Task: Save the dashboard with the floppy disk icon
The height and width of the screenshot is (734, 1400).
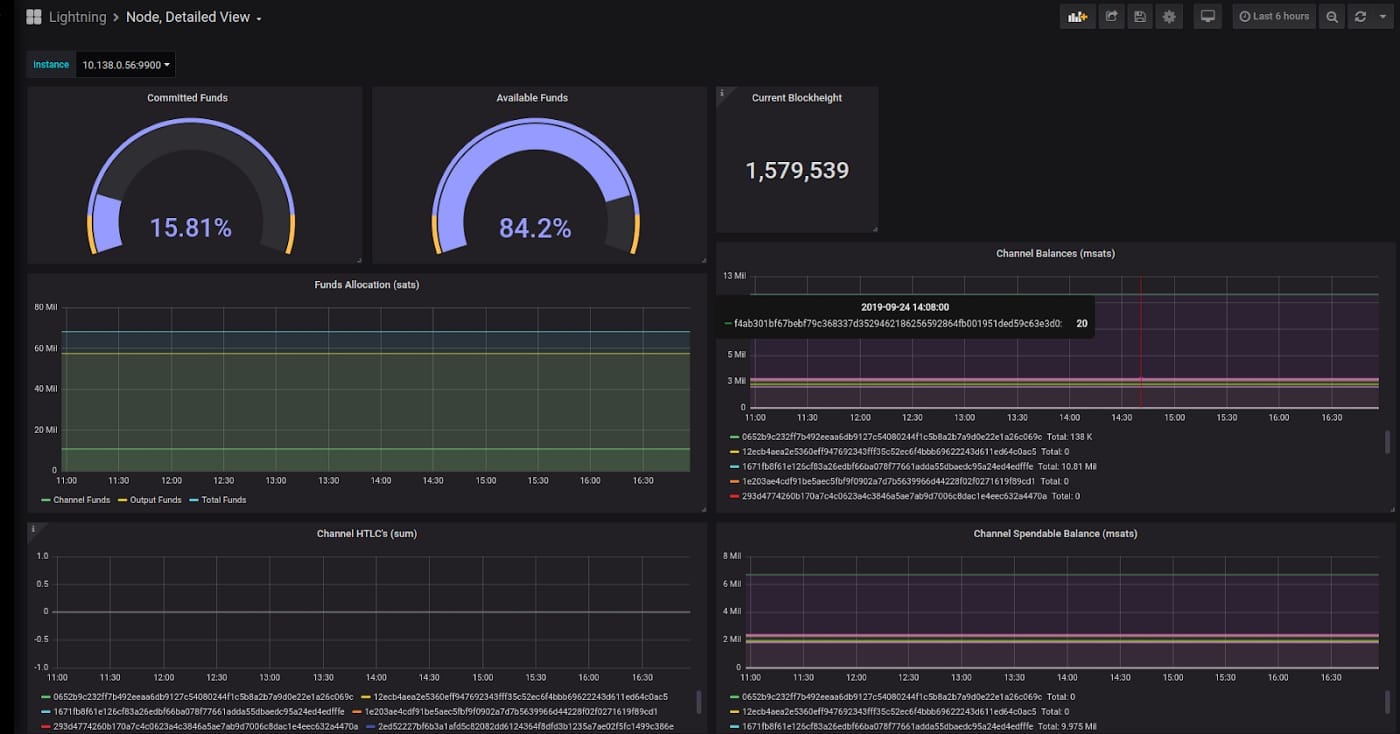Action: click(x=1139, y=17)
